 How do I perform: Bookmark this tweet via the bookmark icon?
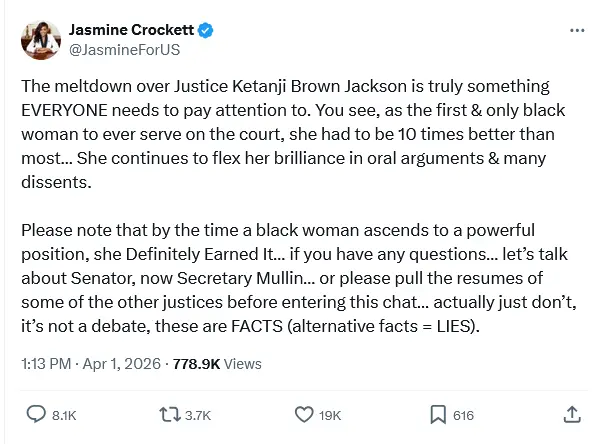[x=437, y=413]
